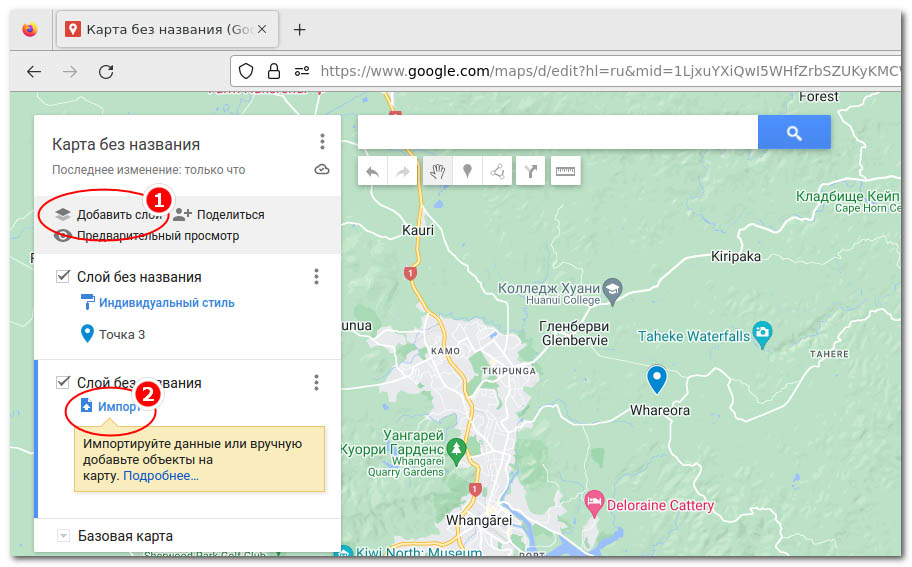This screenshot has width=912, height=567.
Task: Click the undo arrow in map toolbar
Action: click(x=372, y=172)
